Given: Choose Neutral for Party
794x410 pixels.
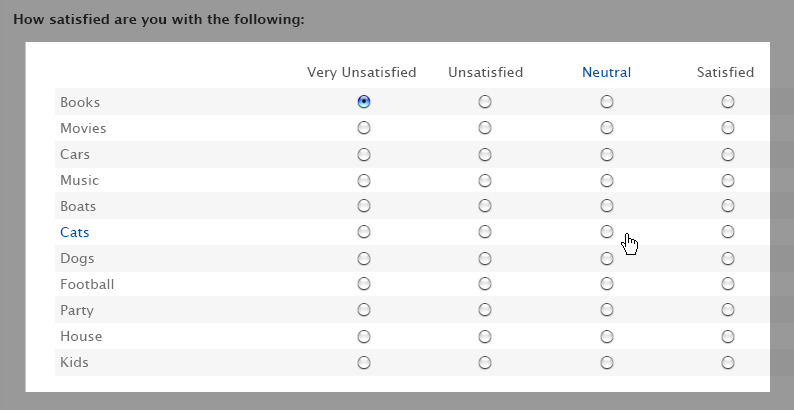Looking at the screenshot, I should coord(607,310).
